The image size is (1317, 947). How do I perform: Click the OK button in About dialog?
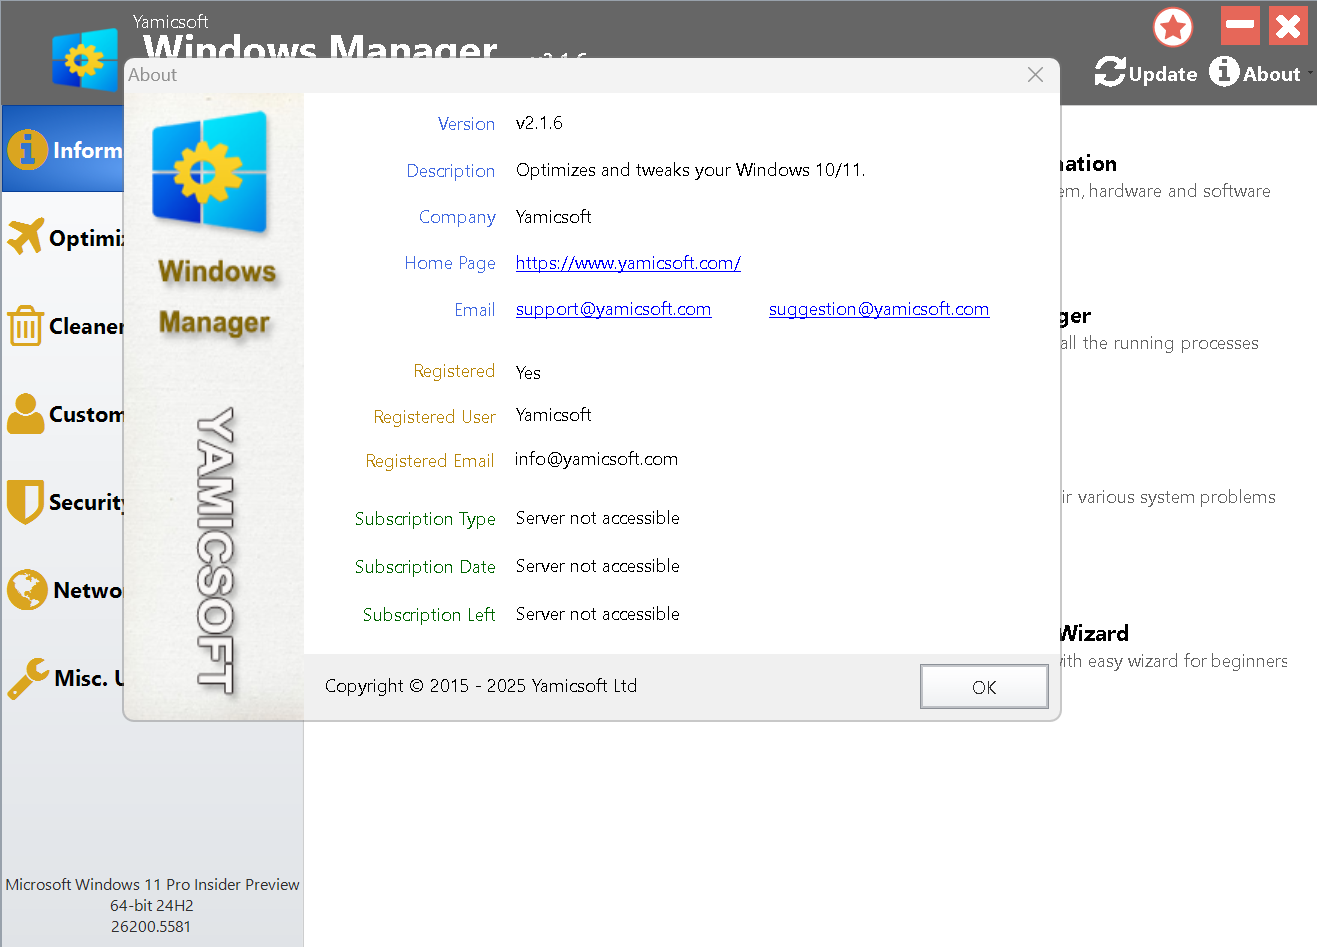(x=984, y=687)
